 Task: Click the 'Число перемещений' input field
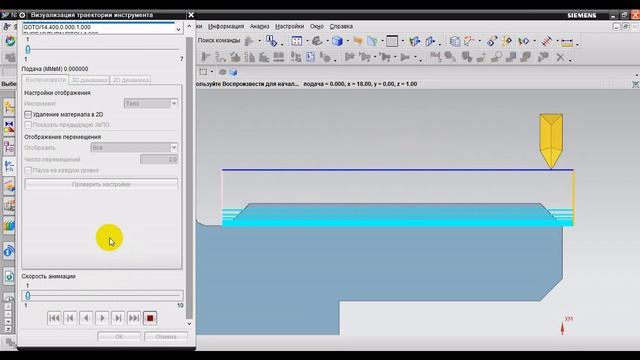point(159,159)
